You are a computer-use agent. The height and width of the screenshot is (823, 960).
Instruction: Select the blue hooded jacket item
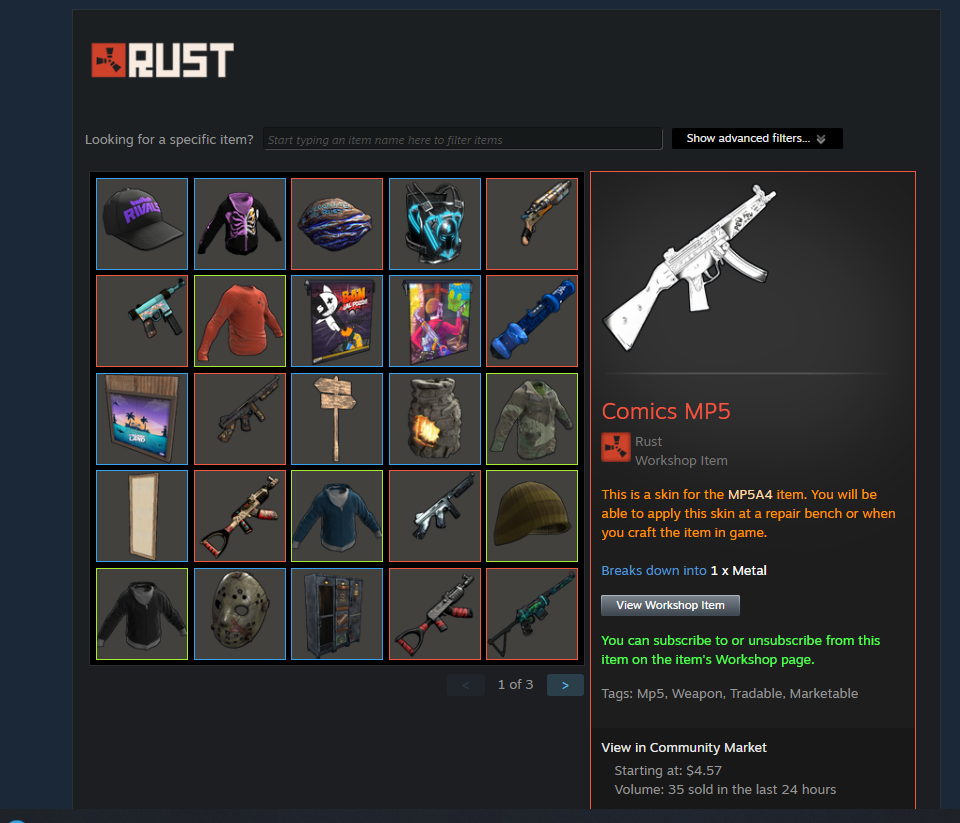tap(337, 516)
